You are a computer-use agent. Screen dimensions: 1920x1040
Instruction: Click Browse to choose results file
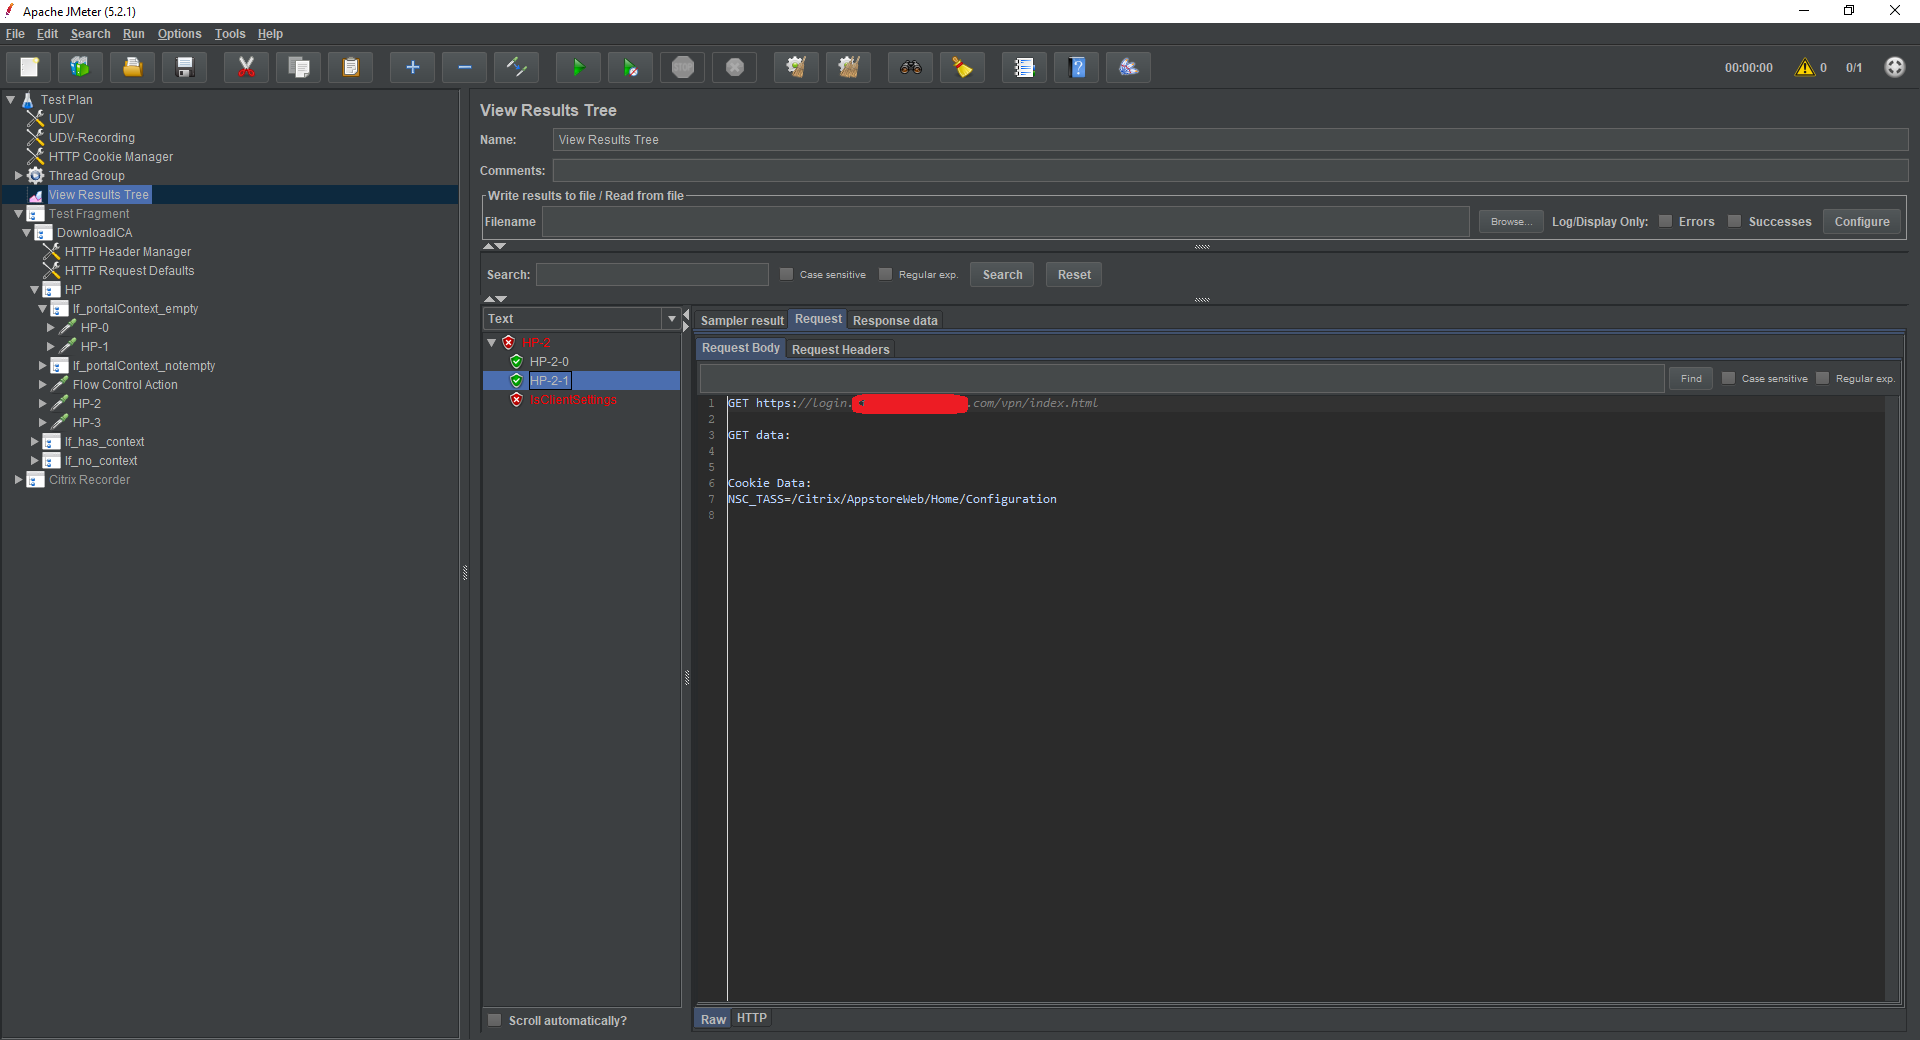(1510, 221)
